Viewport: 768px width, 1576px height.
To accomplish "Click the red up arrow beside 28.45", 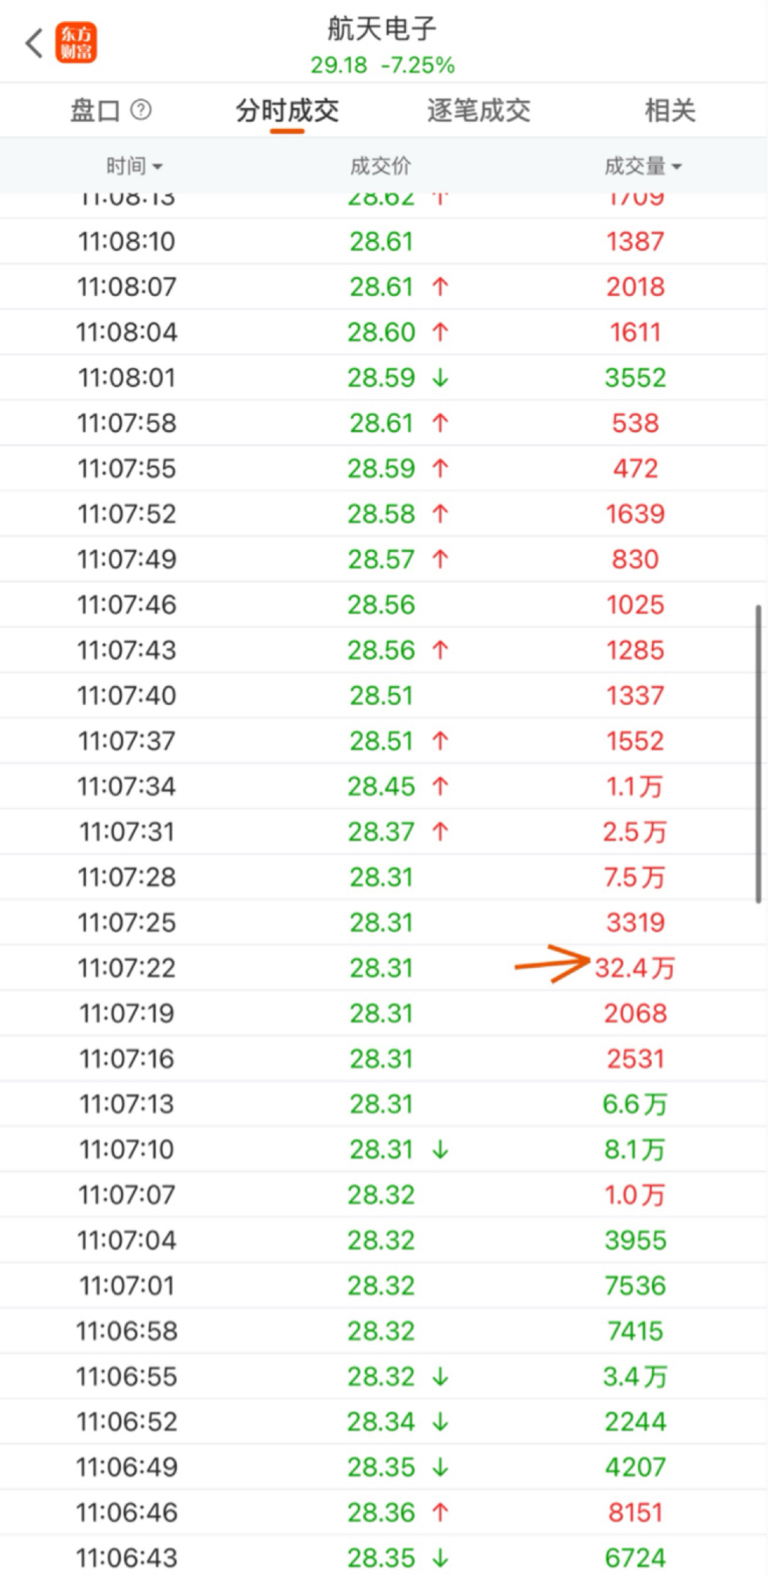I will [x=440, y=786].
